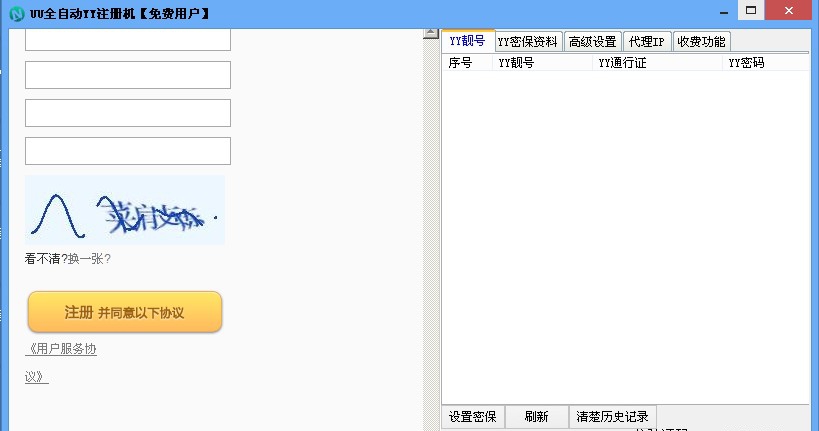Focus the third input field

(128, 113)
